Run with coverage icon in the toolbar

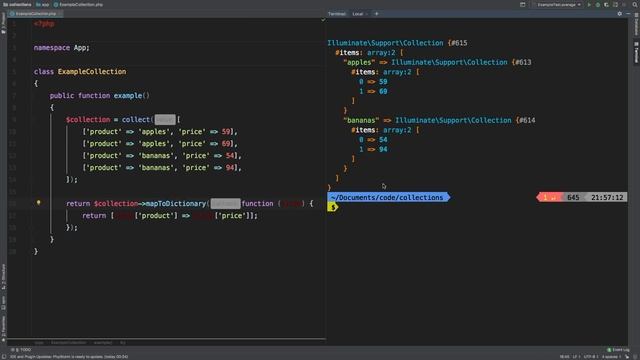[606, 4]
